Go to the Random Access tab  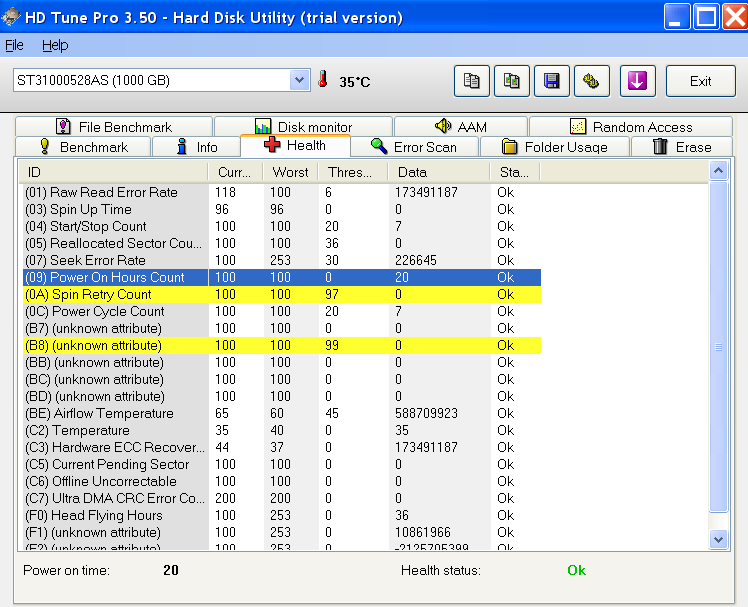[x=631, y=127]
